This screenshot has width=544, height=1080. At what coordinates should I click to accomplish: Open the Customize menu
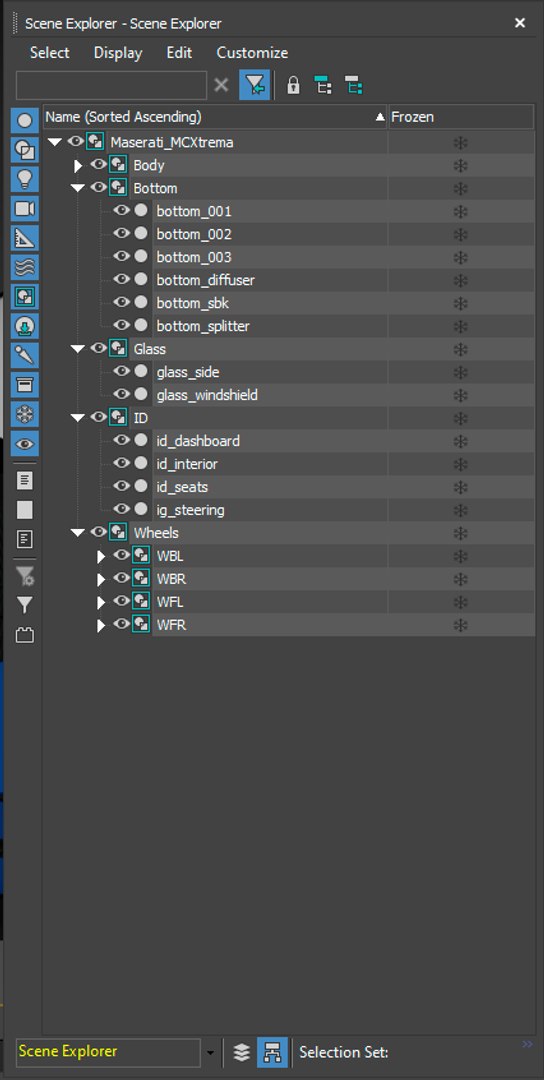[252, 53]
